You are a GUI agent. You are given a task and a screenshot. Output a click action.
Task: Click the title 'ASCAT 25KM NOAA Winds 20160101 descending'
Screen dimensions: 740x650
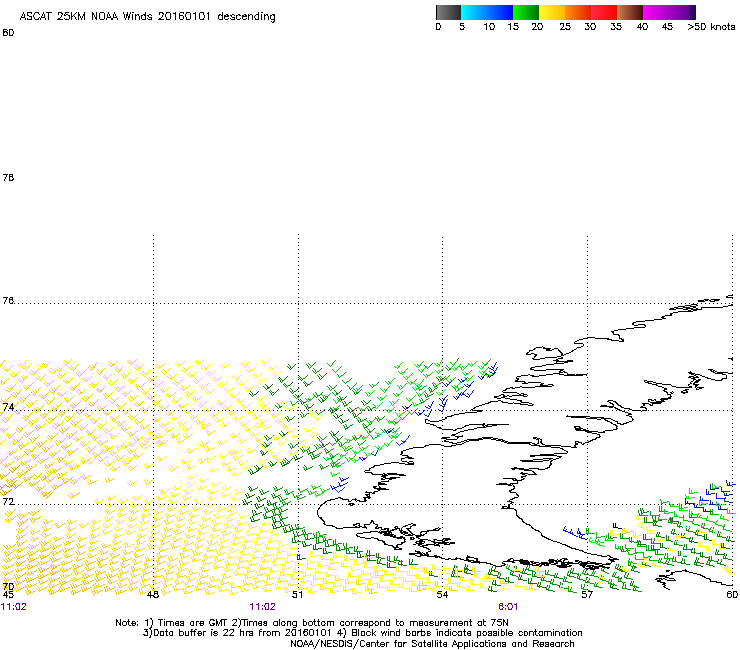point(147,17)
